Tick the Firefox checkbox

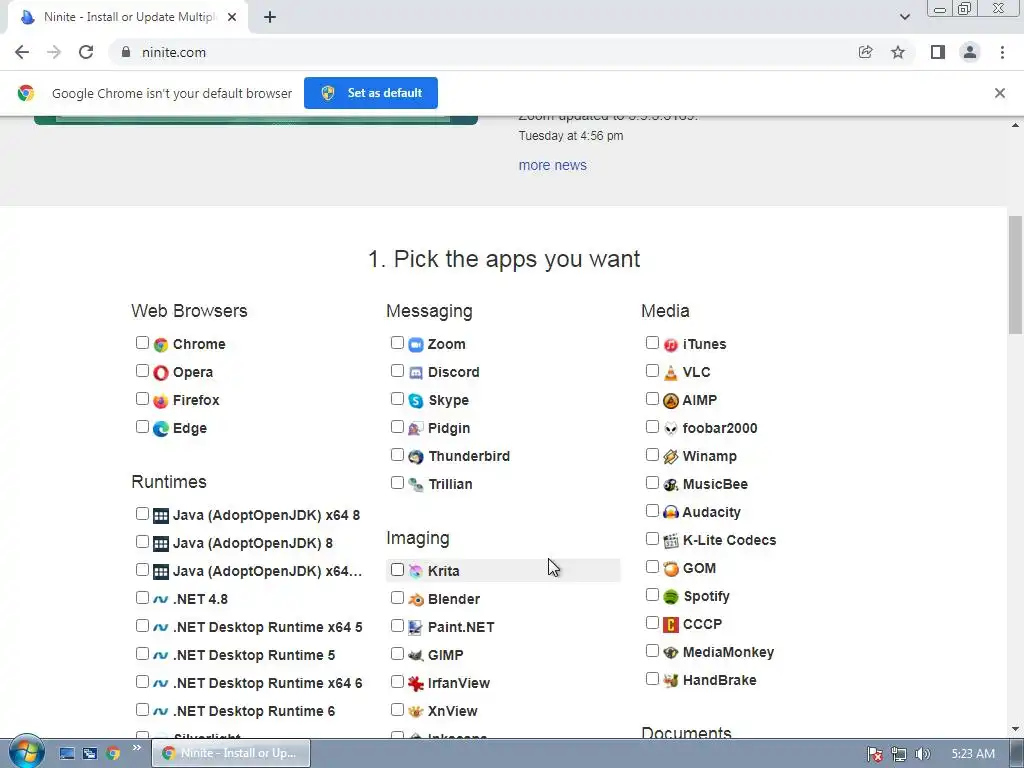[142, 399]
